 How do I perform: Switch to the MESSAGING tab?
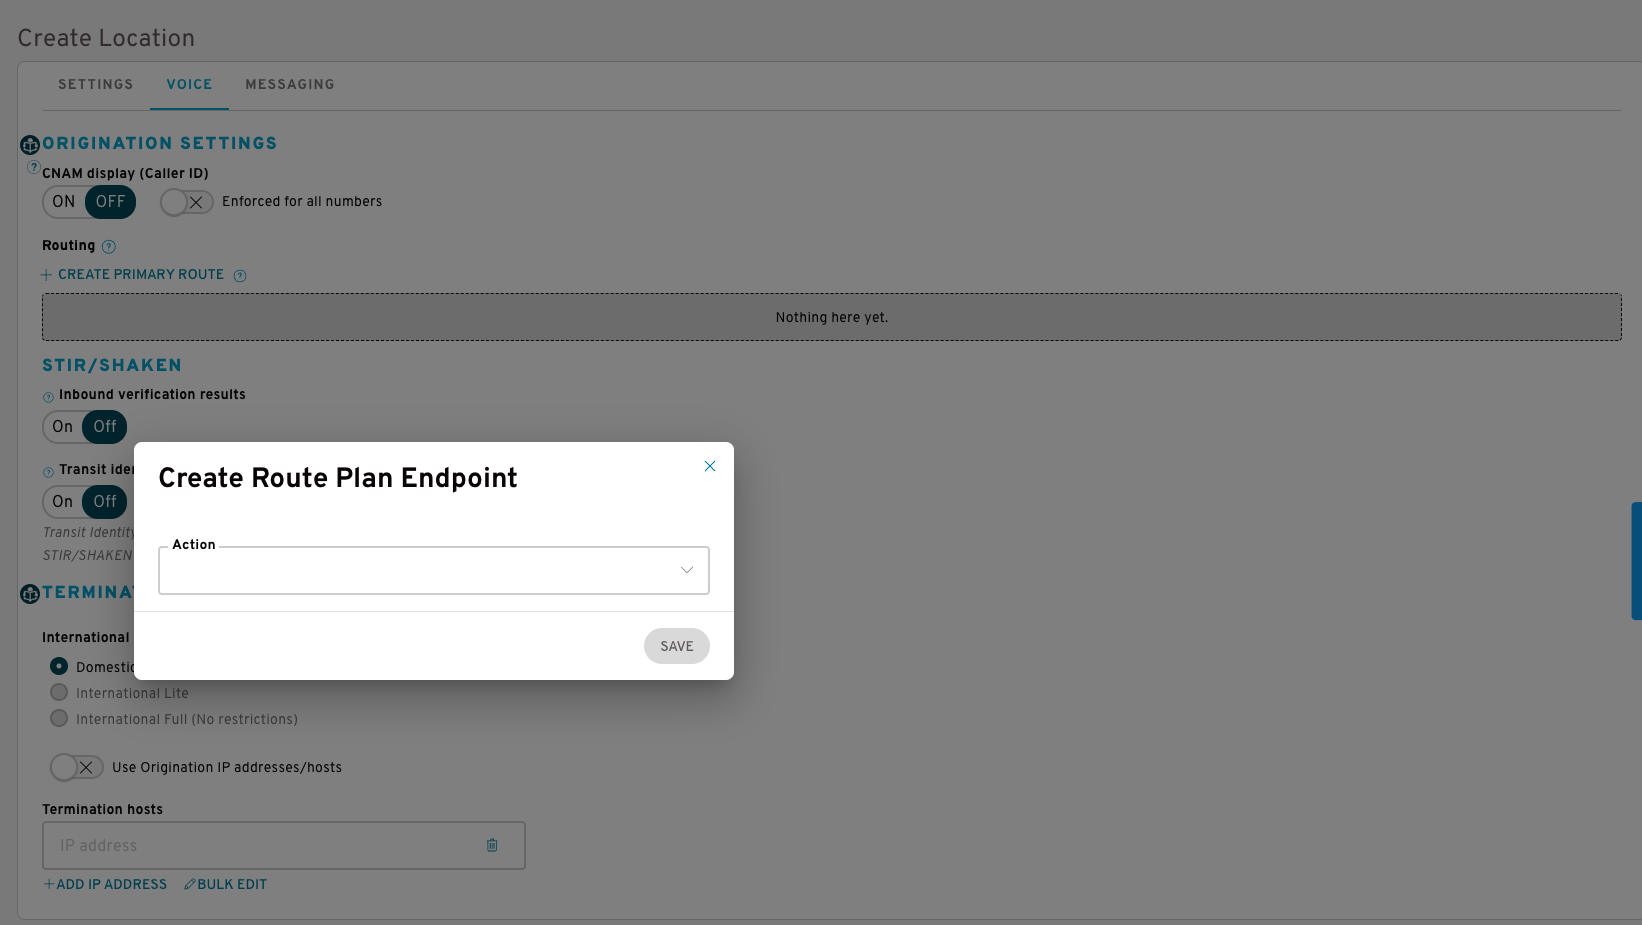(290, 85)
